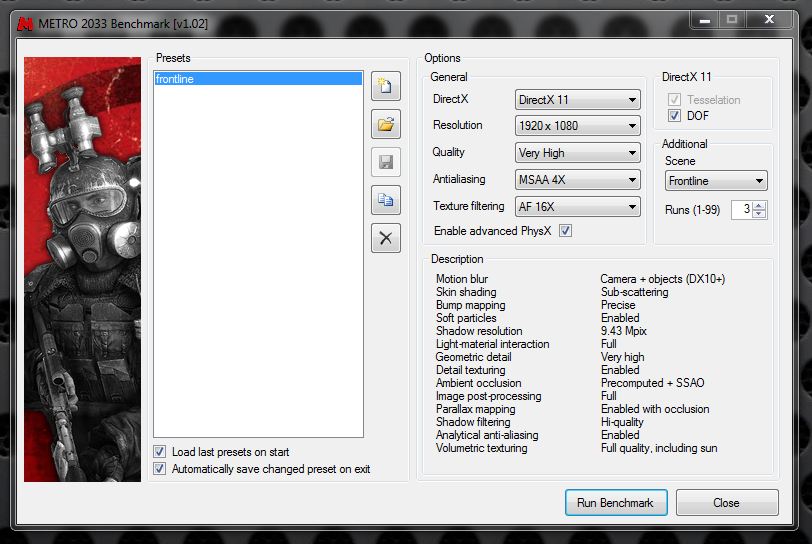
Task: Uncheck Load last presets on start
Action: click(160, 452)
